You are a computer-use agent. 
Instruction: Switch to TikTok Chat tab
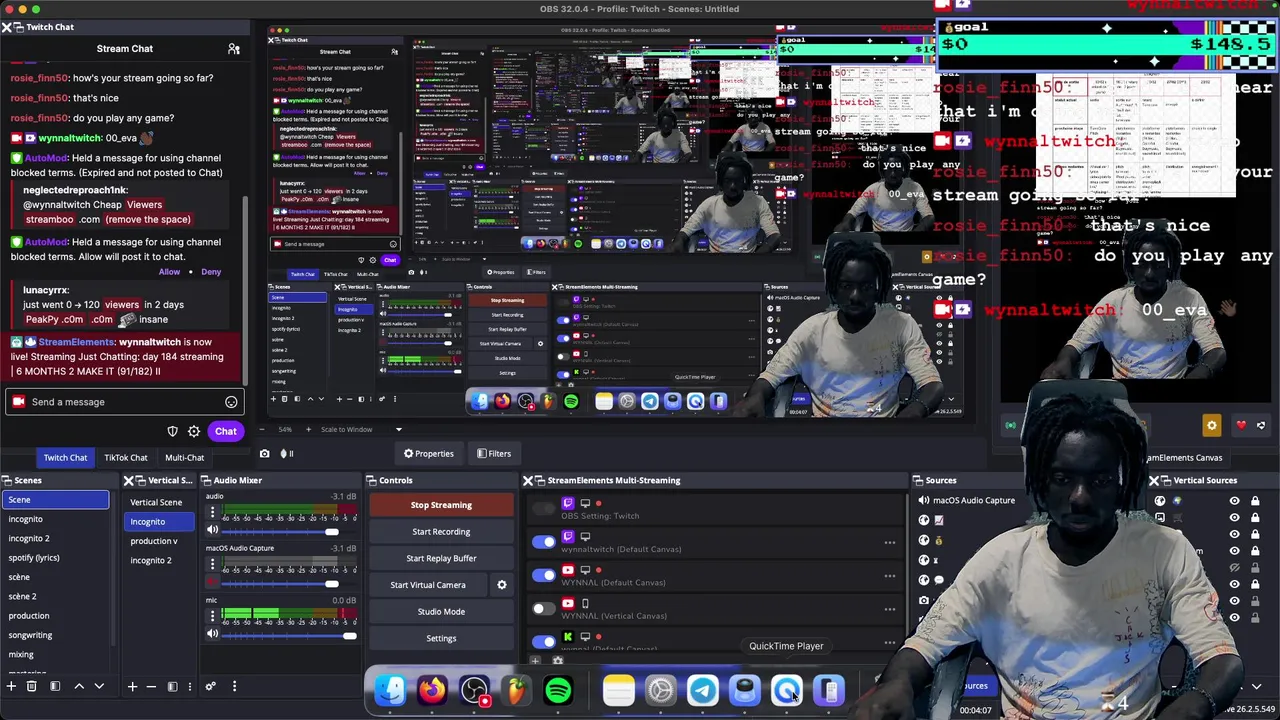(126, 457)
